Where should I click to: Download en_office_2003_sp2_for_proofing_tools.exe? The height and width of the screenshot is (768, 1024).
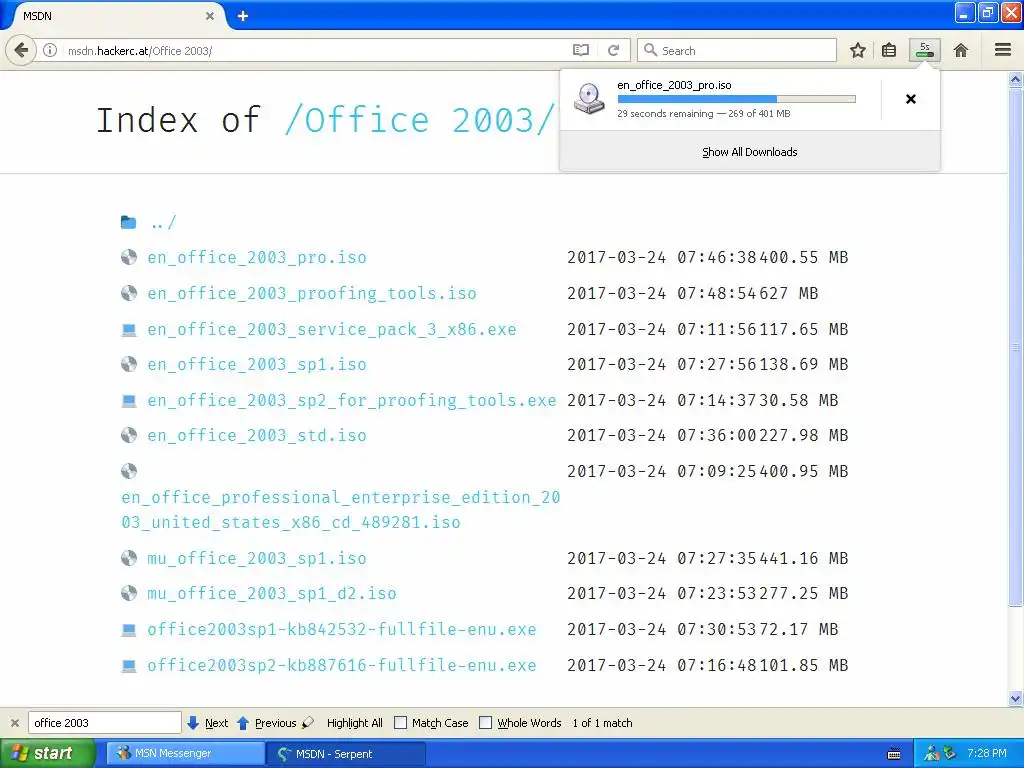point(351,400)
